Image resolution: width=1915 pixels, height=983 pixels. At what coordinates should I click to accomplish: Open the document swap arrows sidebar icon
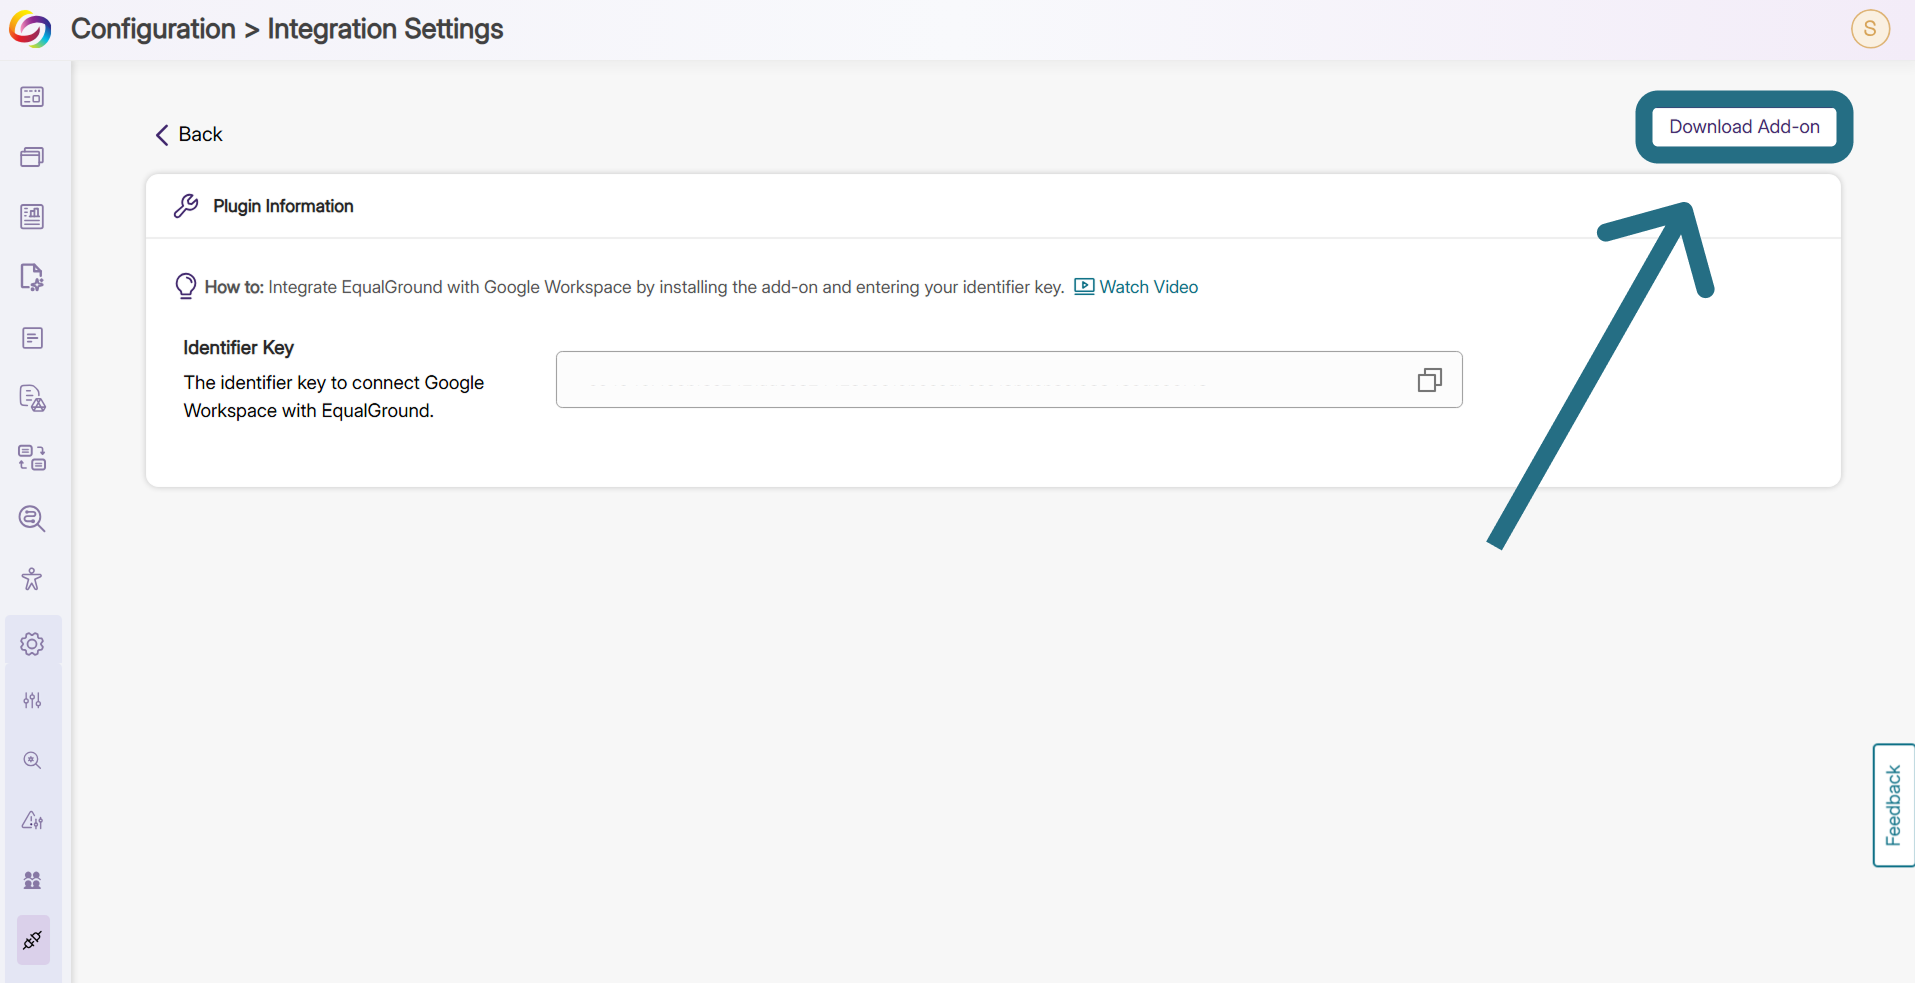32,458
